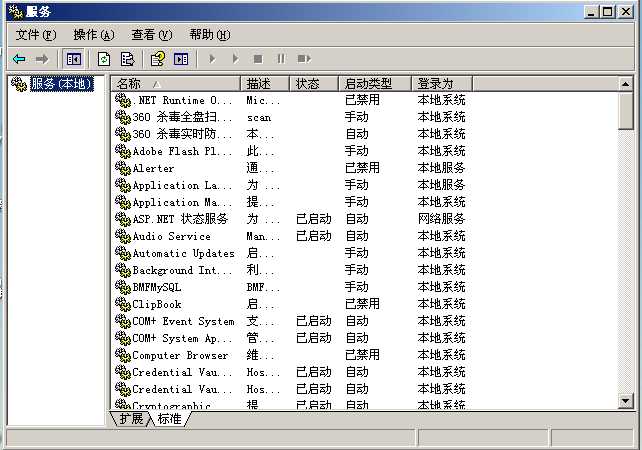
Task: Select 服务(本地) in the tree
Action: (x=62, y=84)
